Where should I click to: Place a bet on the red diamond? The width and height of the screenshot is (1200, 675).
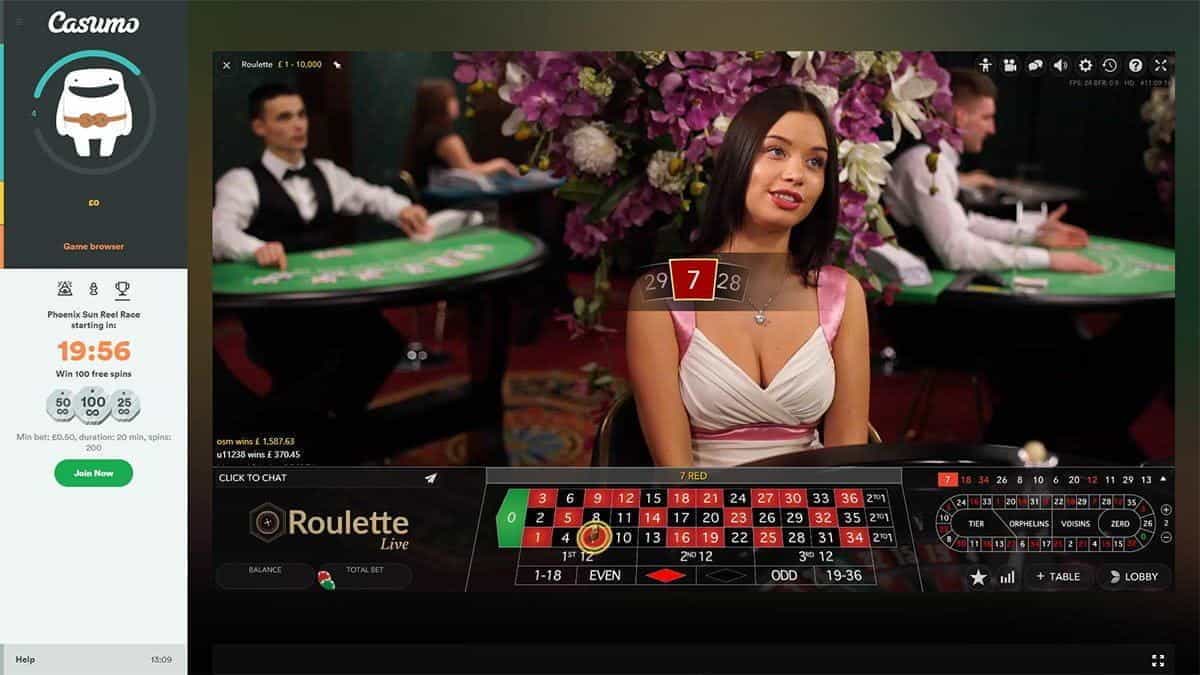tap(666, 575)
